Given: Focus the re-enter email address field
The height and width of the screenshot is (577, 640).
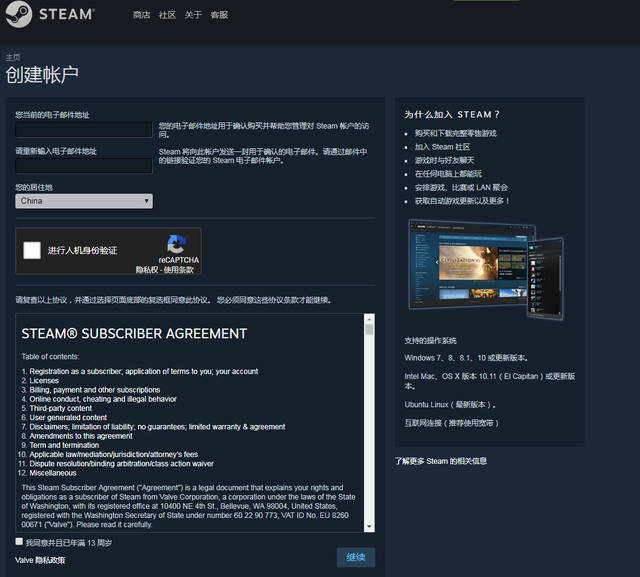Looking at the screenshot, I should 84,166.
